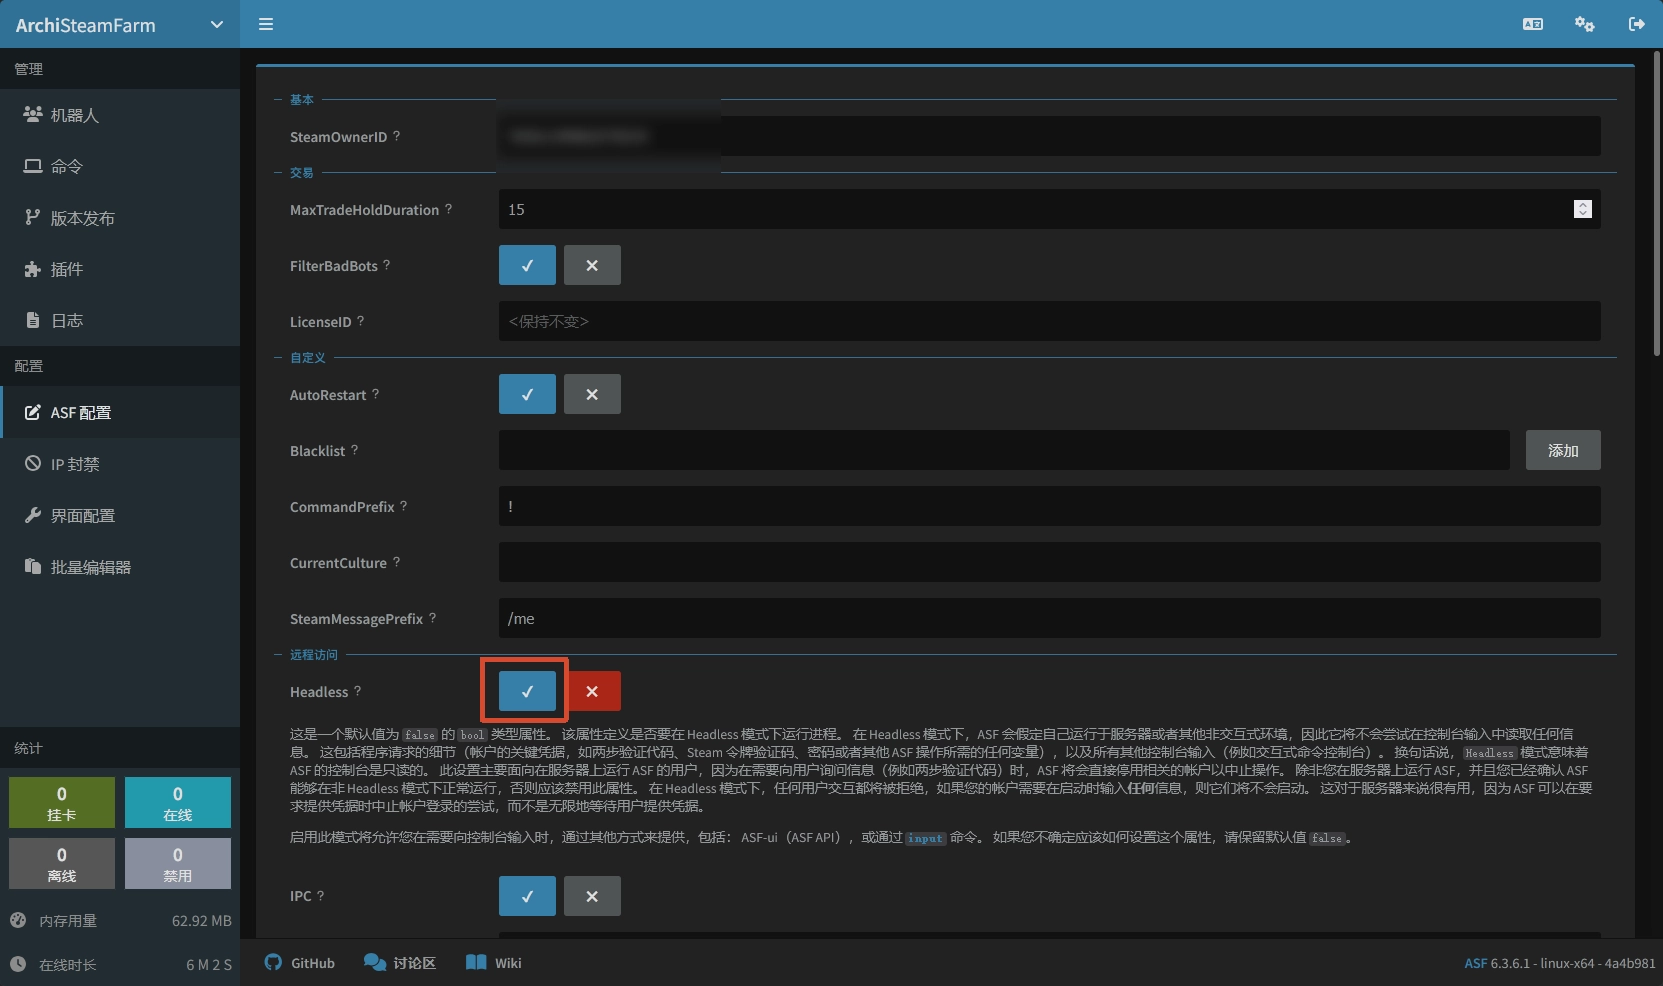Open the 日志 (Log) page
The image size is (1663, 986).
pyautogui.click(x=120, y=320)
